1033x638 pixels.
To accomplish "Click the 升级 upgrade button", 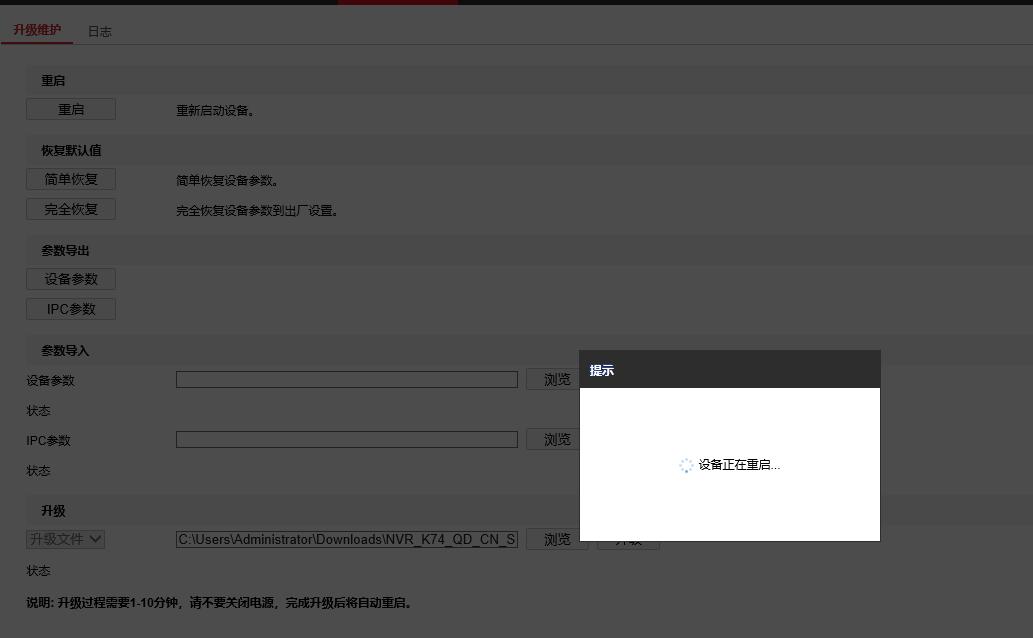I will (x=628, y=539).
